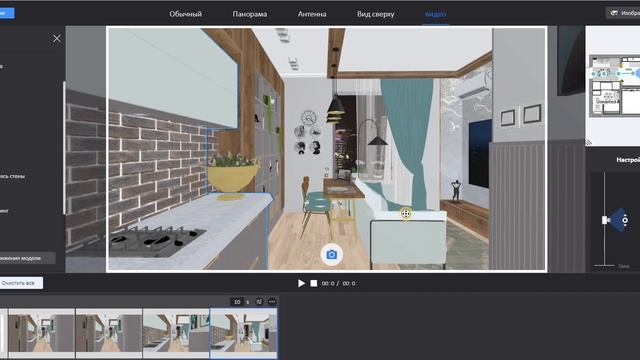Viewport: 640px width, 360px height.
Task: Click the left panel scrollbar
Action: tap(64, 148)
